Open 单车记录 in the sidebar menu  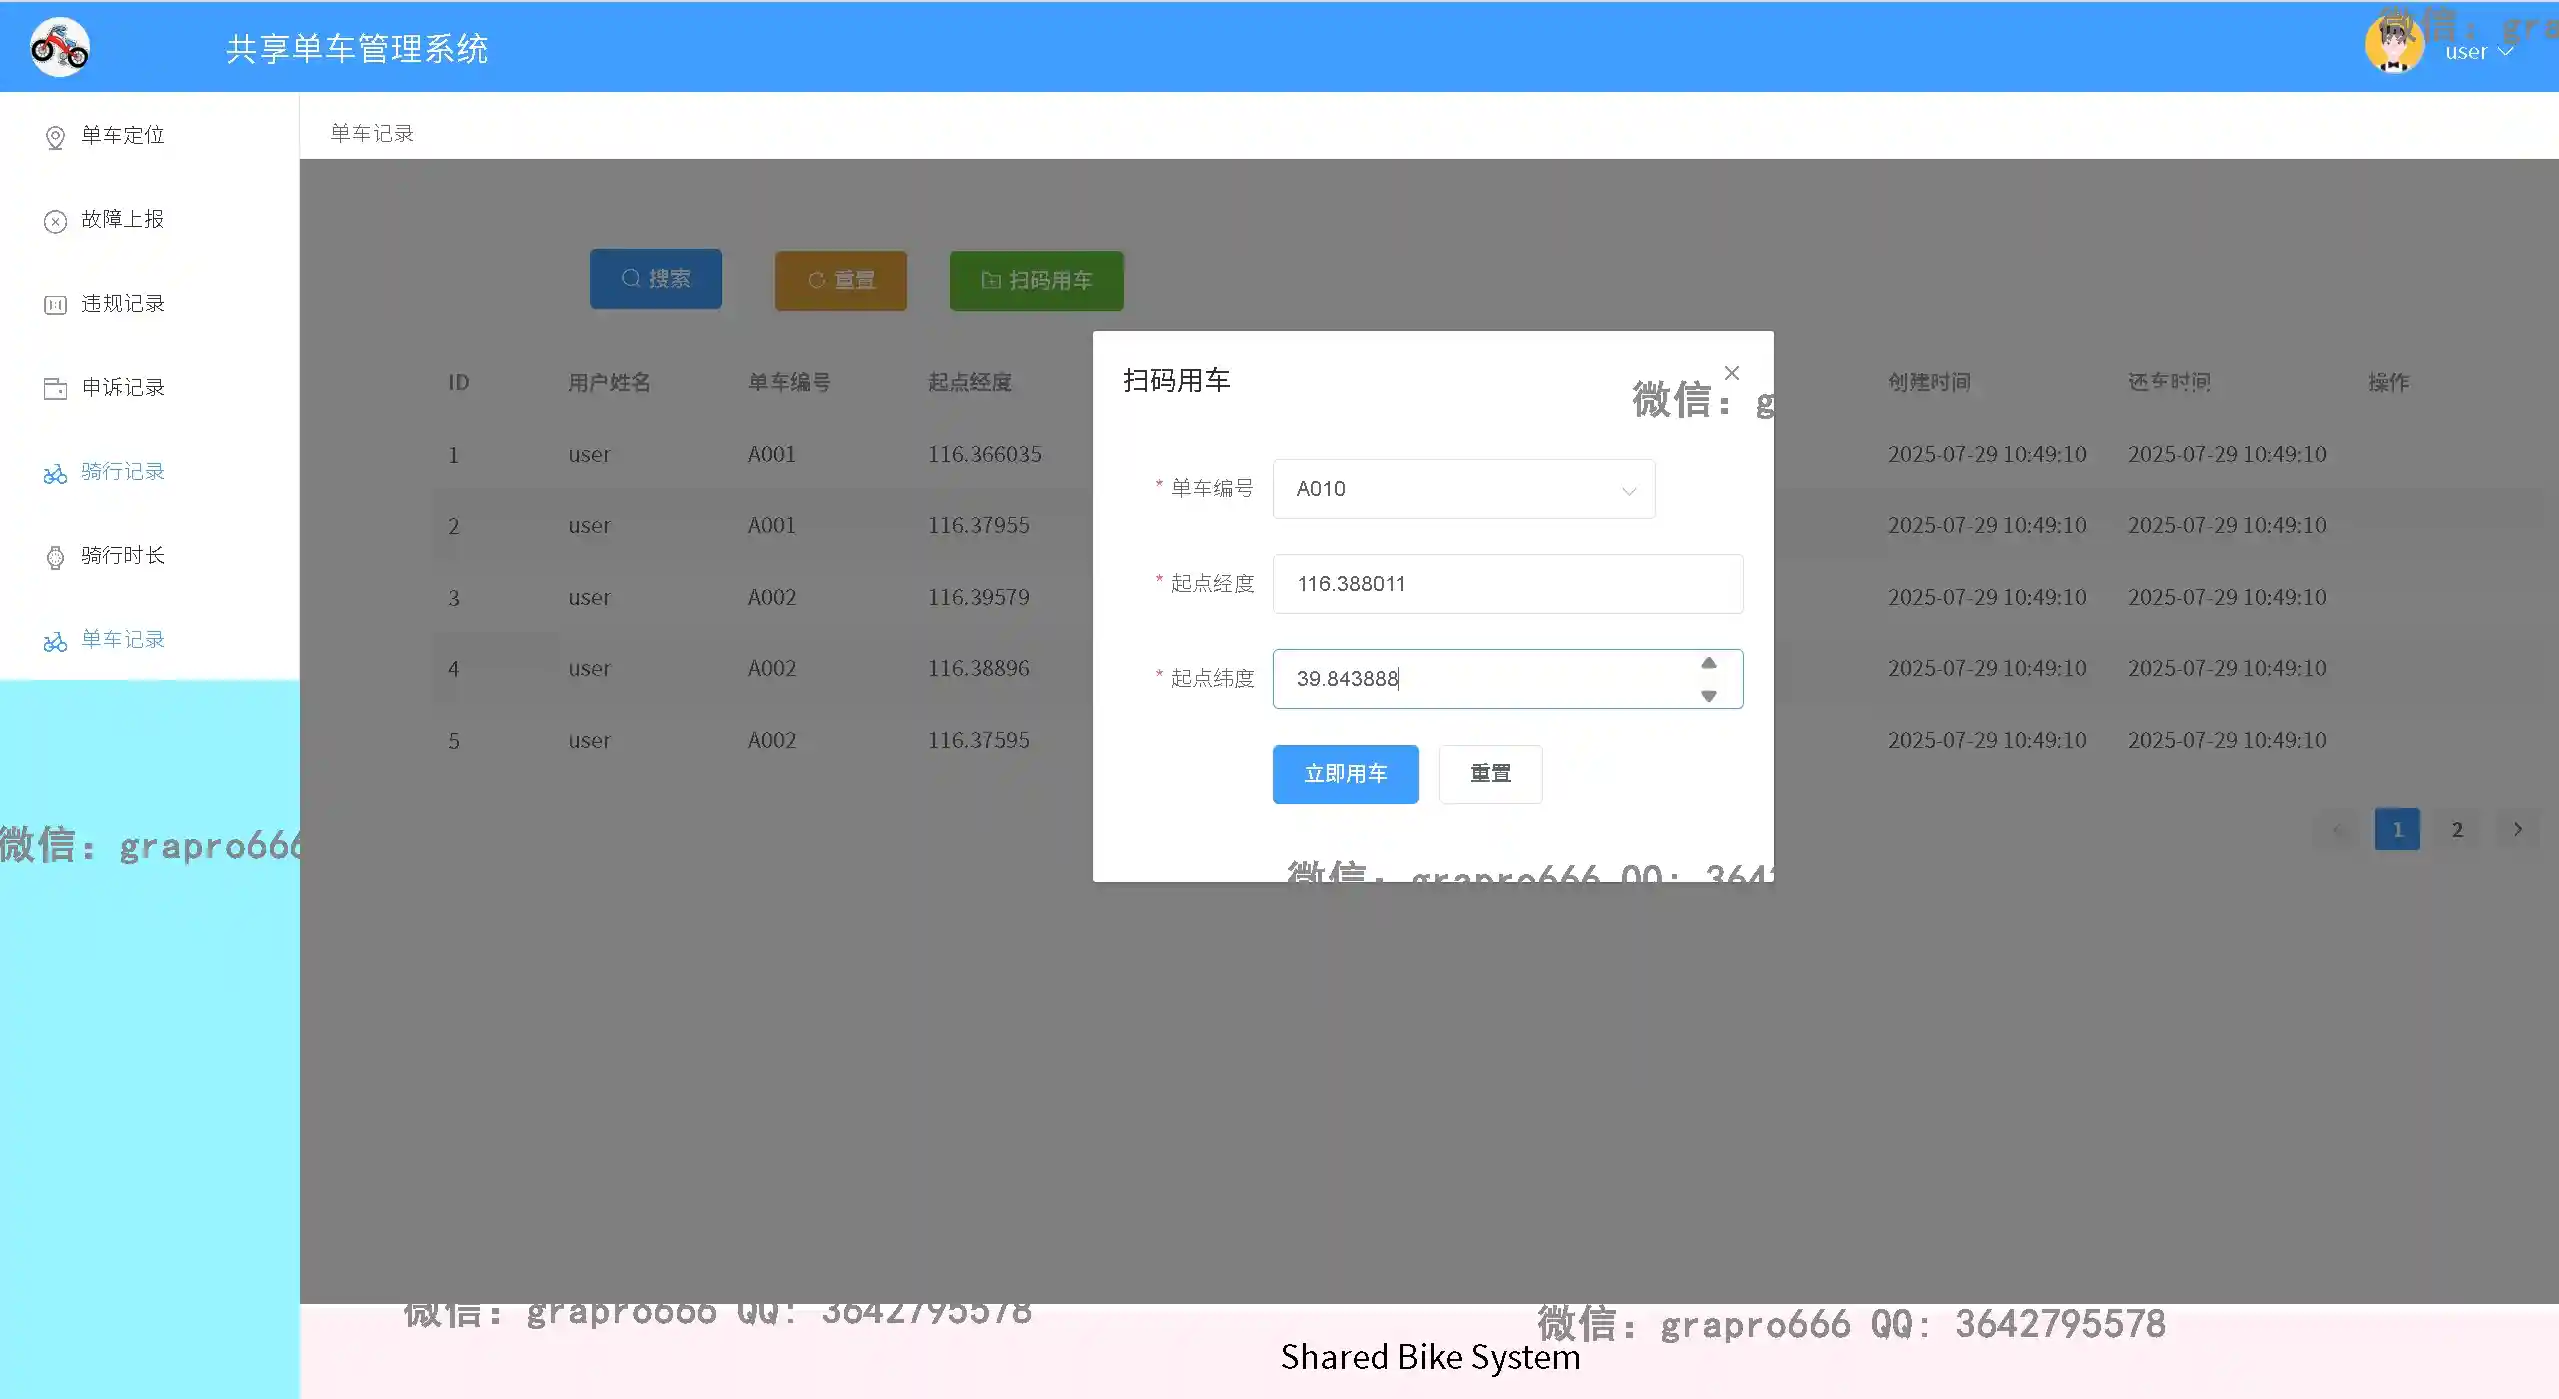pos(123,639)
